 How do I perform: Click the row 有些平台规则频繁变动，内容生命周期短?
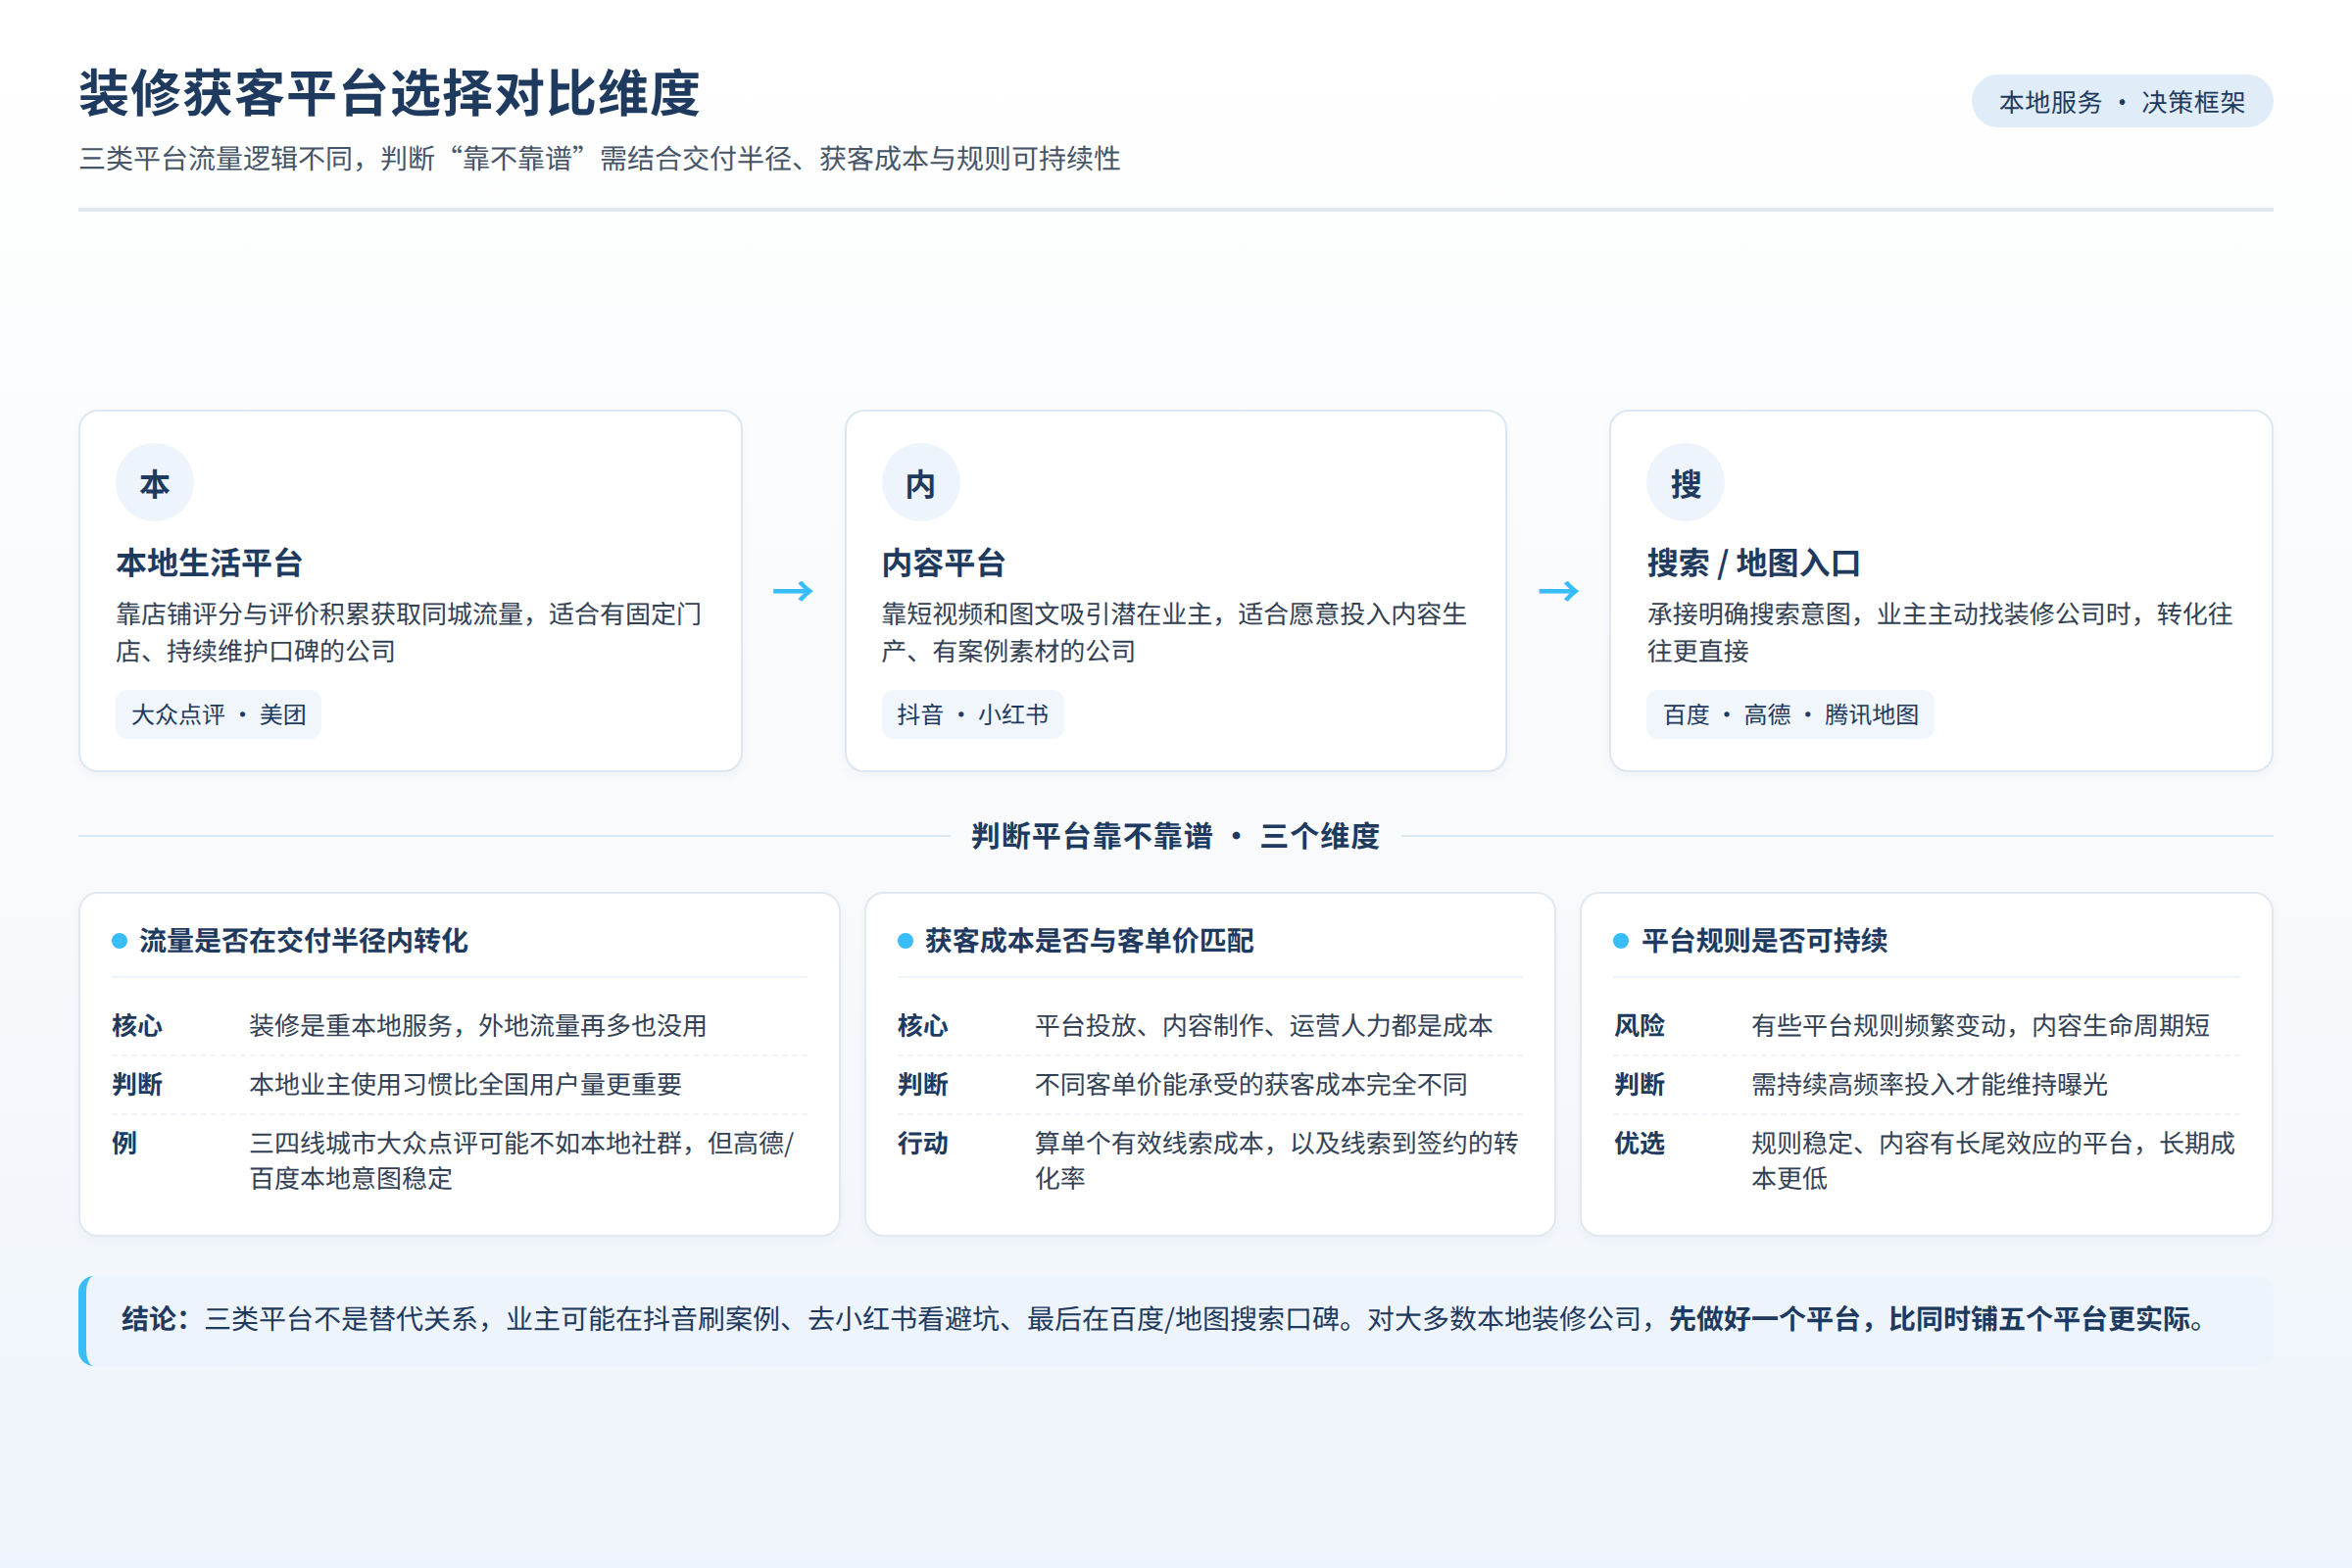coord(1980,1025)
